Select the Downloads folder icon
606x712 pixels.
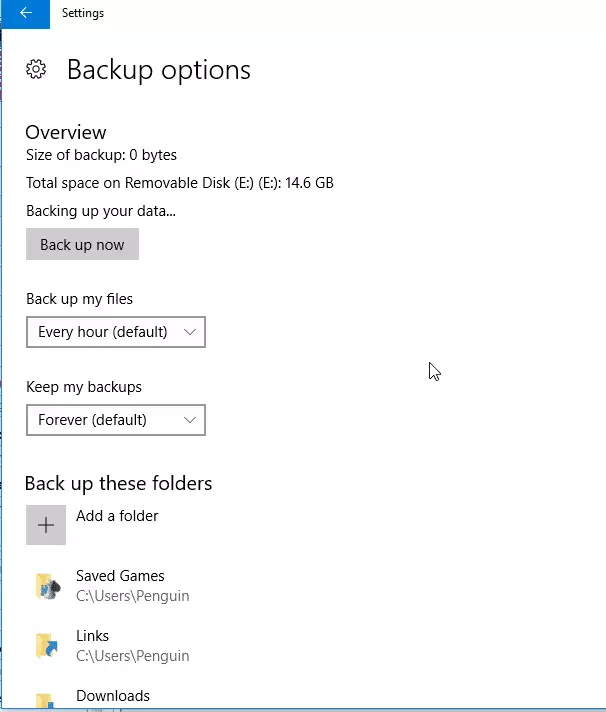pyautogui.click(x=45, y=700)
